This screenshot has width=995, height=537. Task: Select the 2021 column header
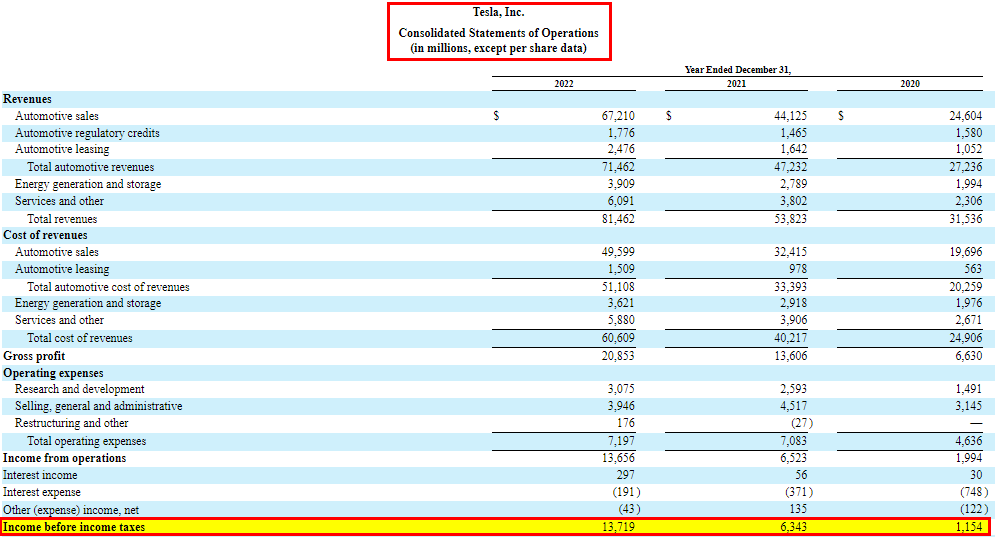[736, 84]
